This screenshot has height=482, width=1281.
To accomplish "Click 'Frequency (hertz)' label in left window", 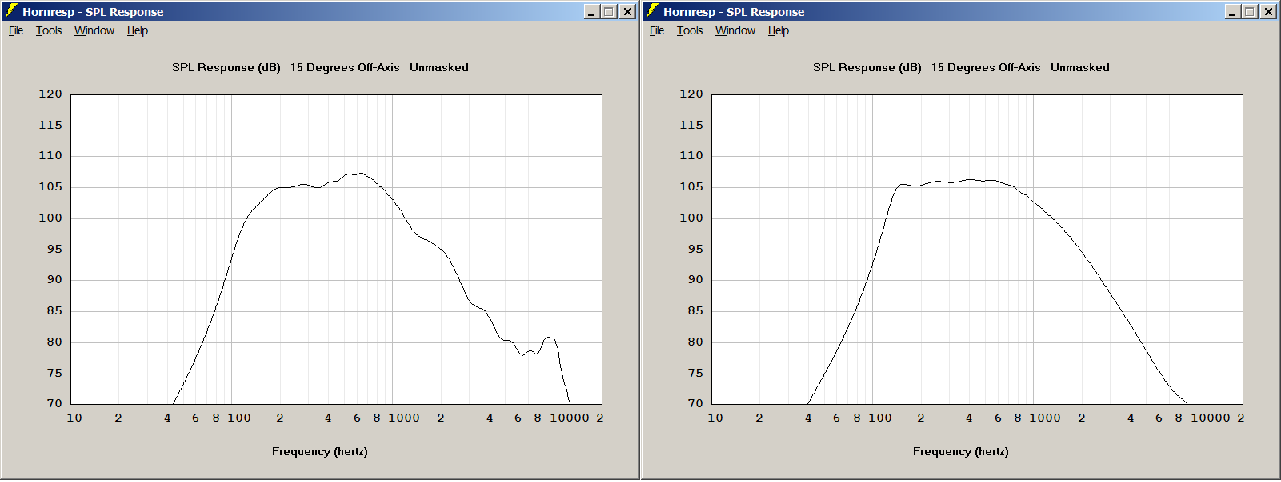I will (x=320, y=452).
